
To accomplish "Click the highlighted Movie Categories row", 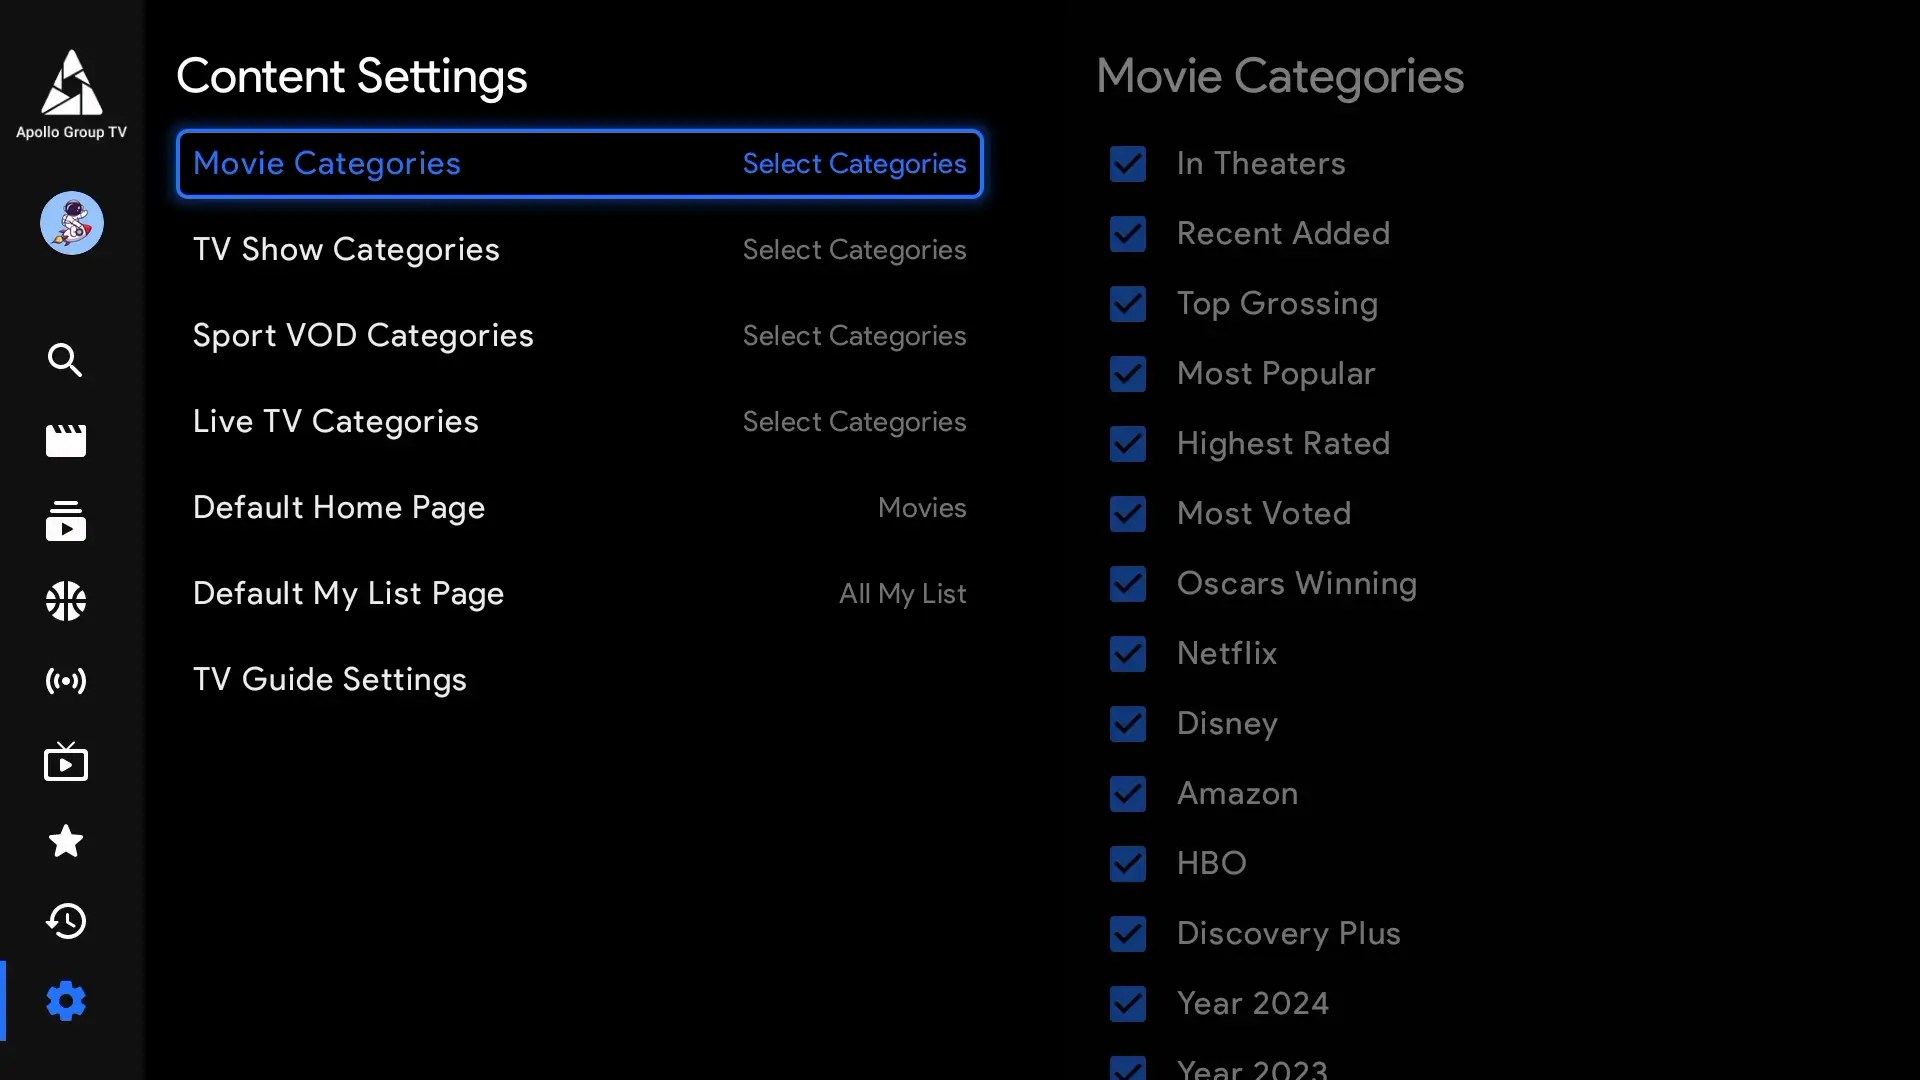I will click(x=579, y=164).
